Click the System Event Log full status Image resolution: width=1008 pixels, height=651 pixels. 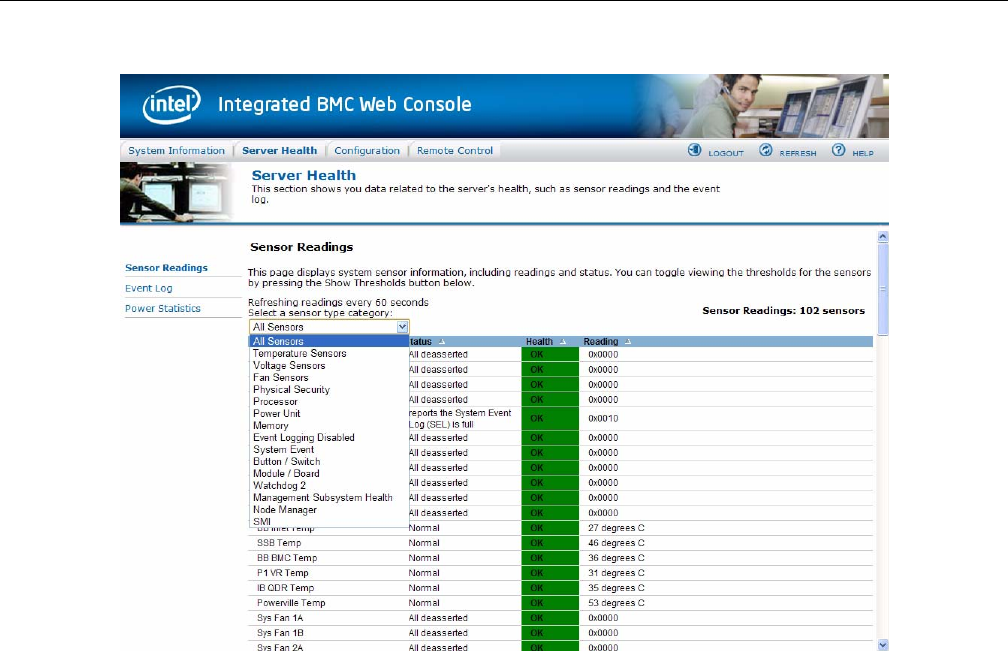[x=460, y=418]
